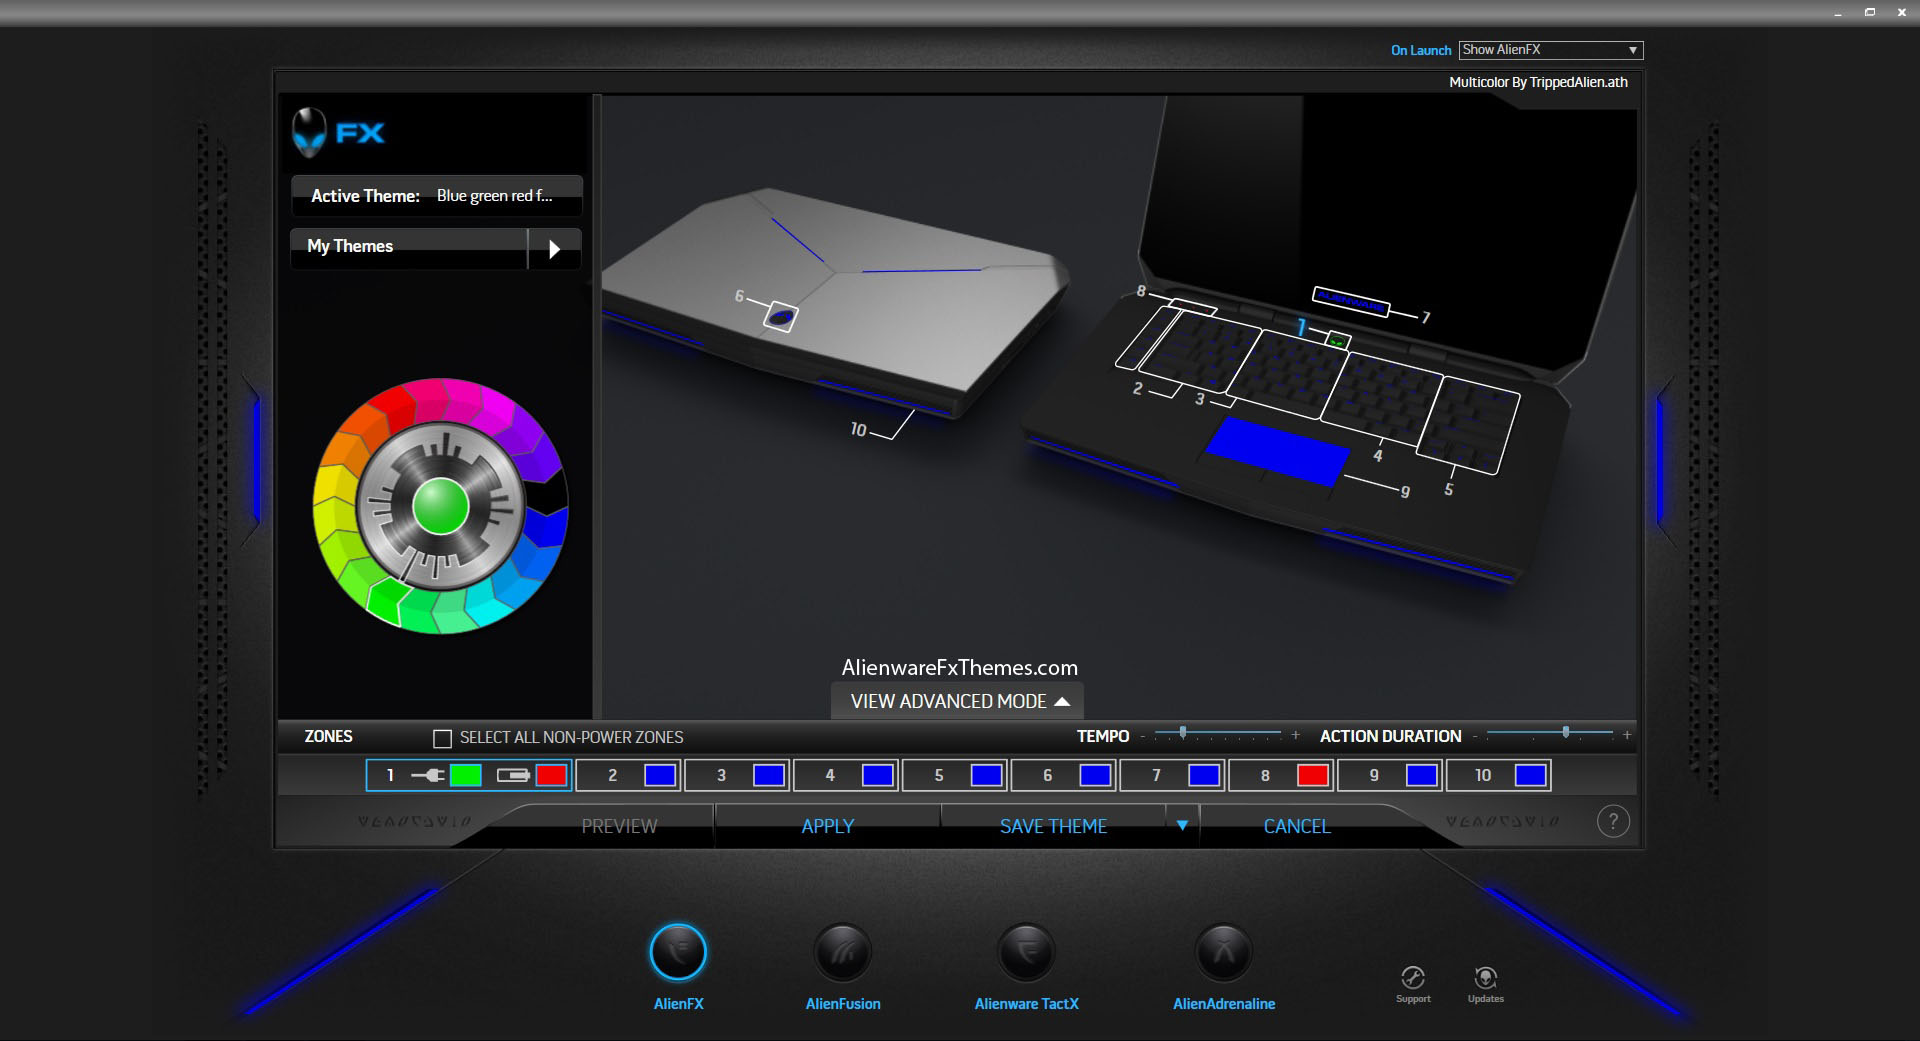This screenshot has width=1920, height=1041.
Task: Select zone 8 red color swatch
Action: [x=1313, y=775]
